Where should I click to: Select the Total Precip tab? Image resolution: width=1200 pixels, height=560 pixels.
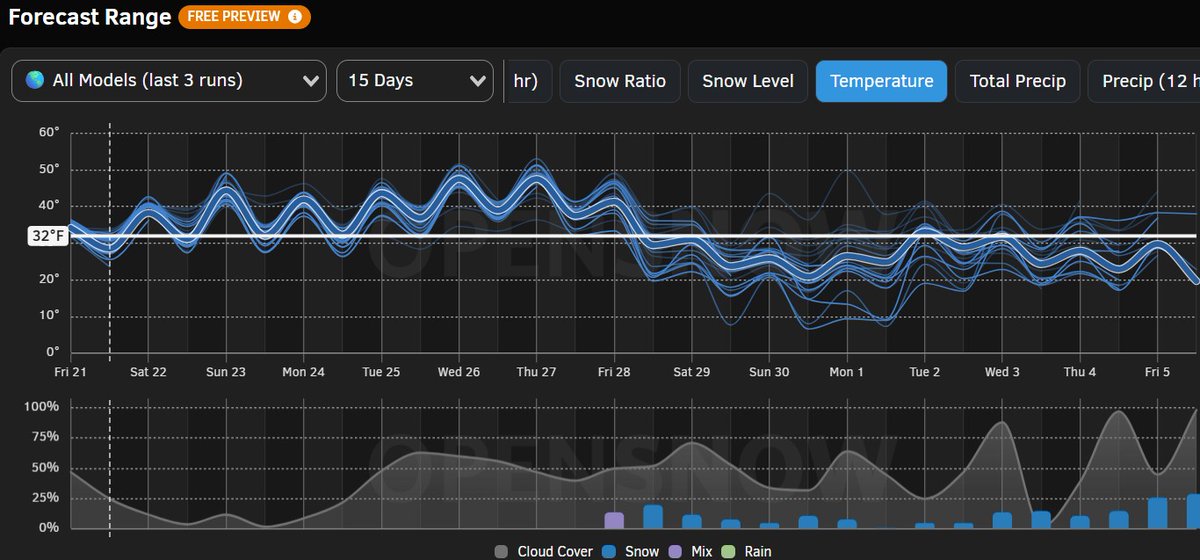pyautogui.click(x=1018, y=81)
